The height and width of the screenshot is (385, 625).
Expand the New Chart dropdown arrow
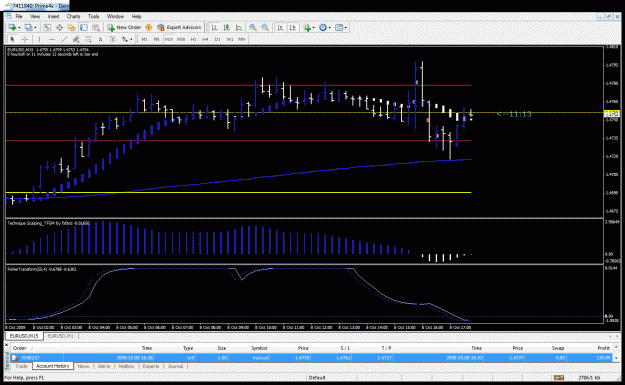click(x=19, y=28)
